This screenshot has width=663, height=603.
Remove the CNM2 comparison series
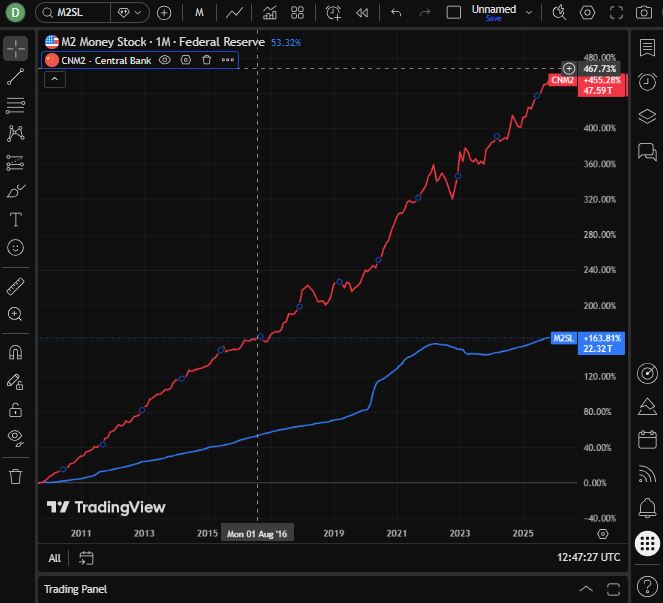pyautogui.click(x=206, y=60)
